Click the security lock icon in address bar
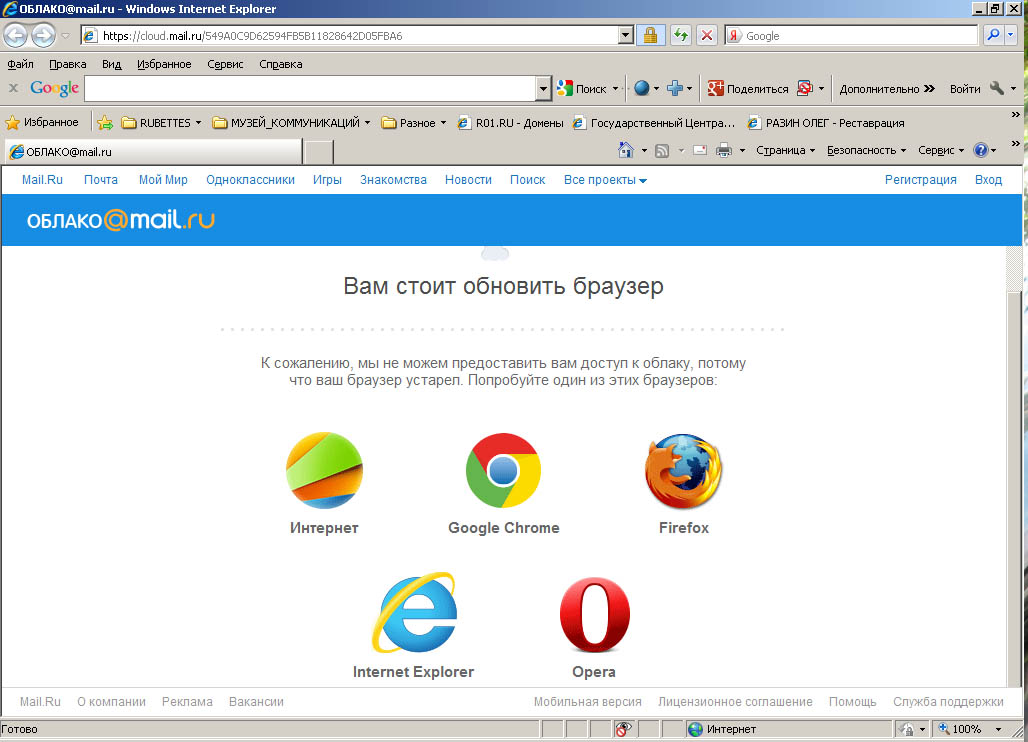The image size is (1028, 742). 650,35
